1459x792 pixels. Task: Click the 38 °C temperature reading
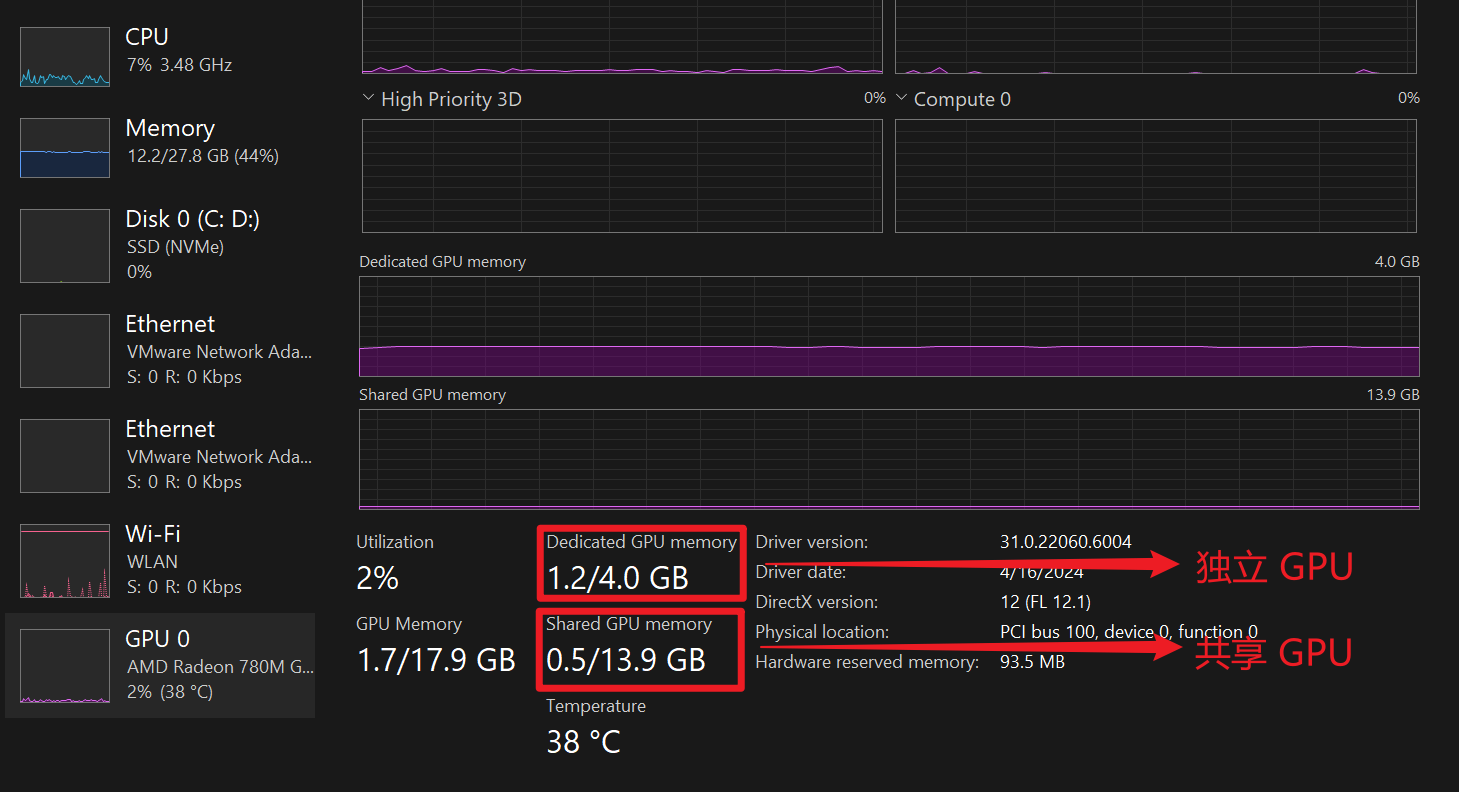coord(583,742)
